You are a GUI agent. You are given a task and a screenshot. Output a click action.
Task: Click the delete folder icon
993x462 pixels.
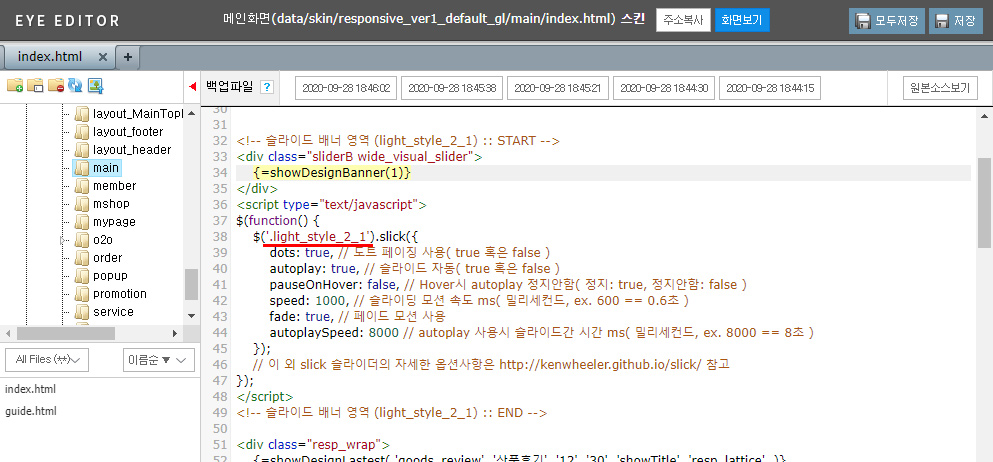tap(56, 85)
